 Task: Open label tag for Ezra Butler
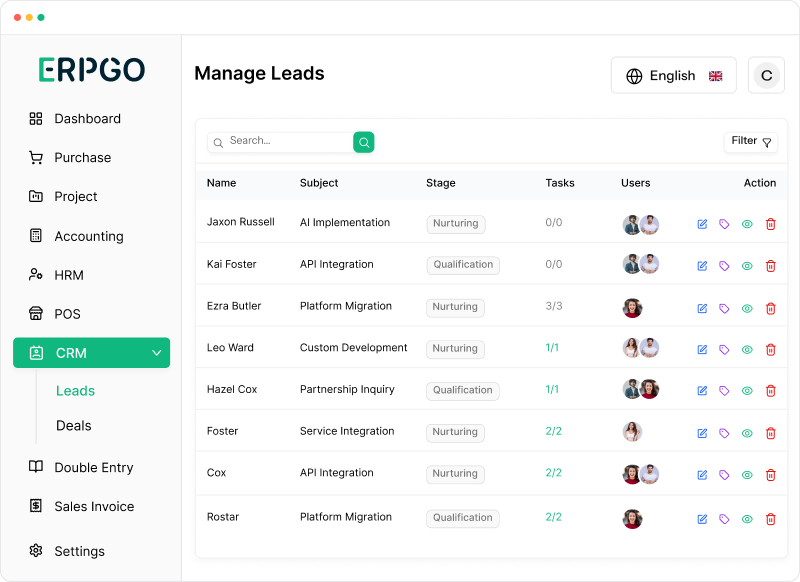tap(724, 309)
